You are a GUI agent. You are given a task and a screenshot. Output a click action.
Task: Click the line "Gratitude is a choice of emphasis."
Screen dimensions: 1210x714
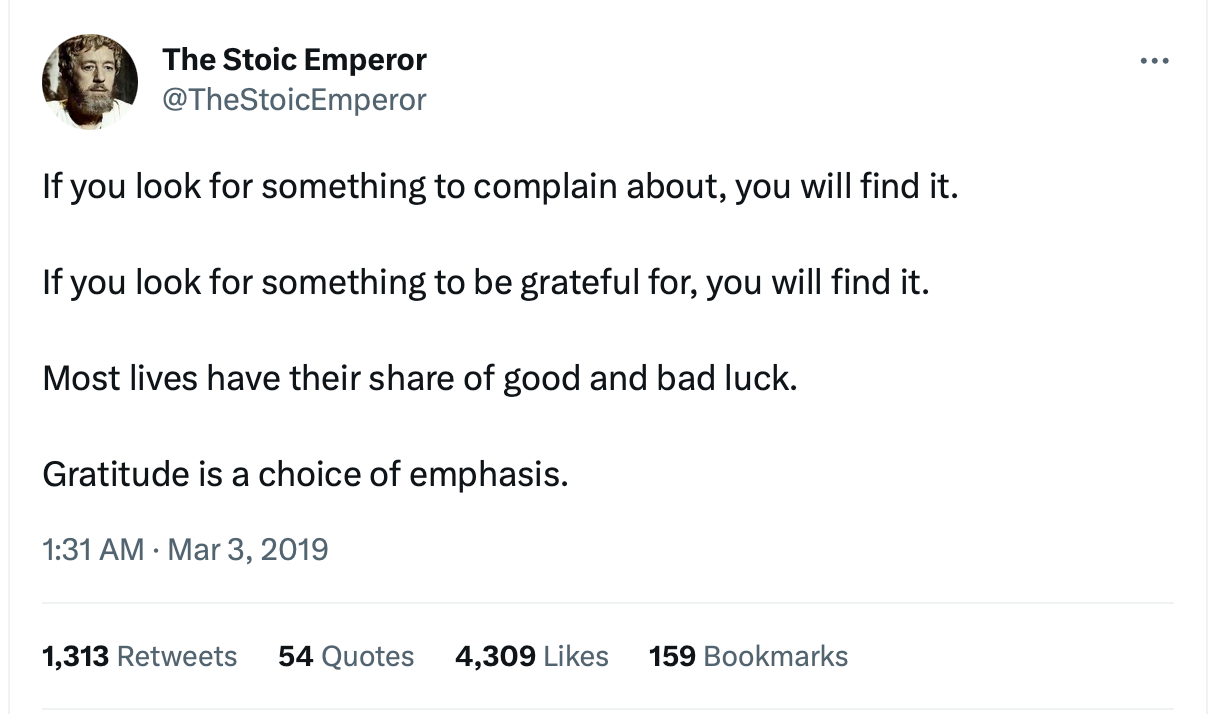(x=305, y=474)
